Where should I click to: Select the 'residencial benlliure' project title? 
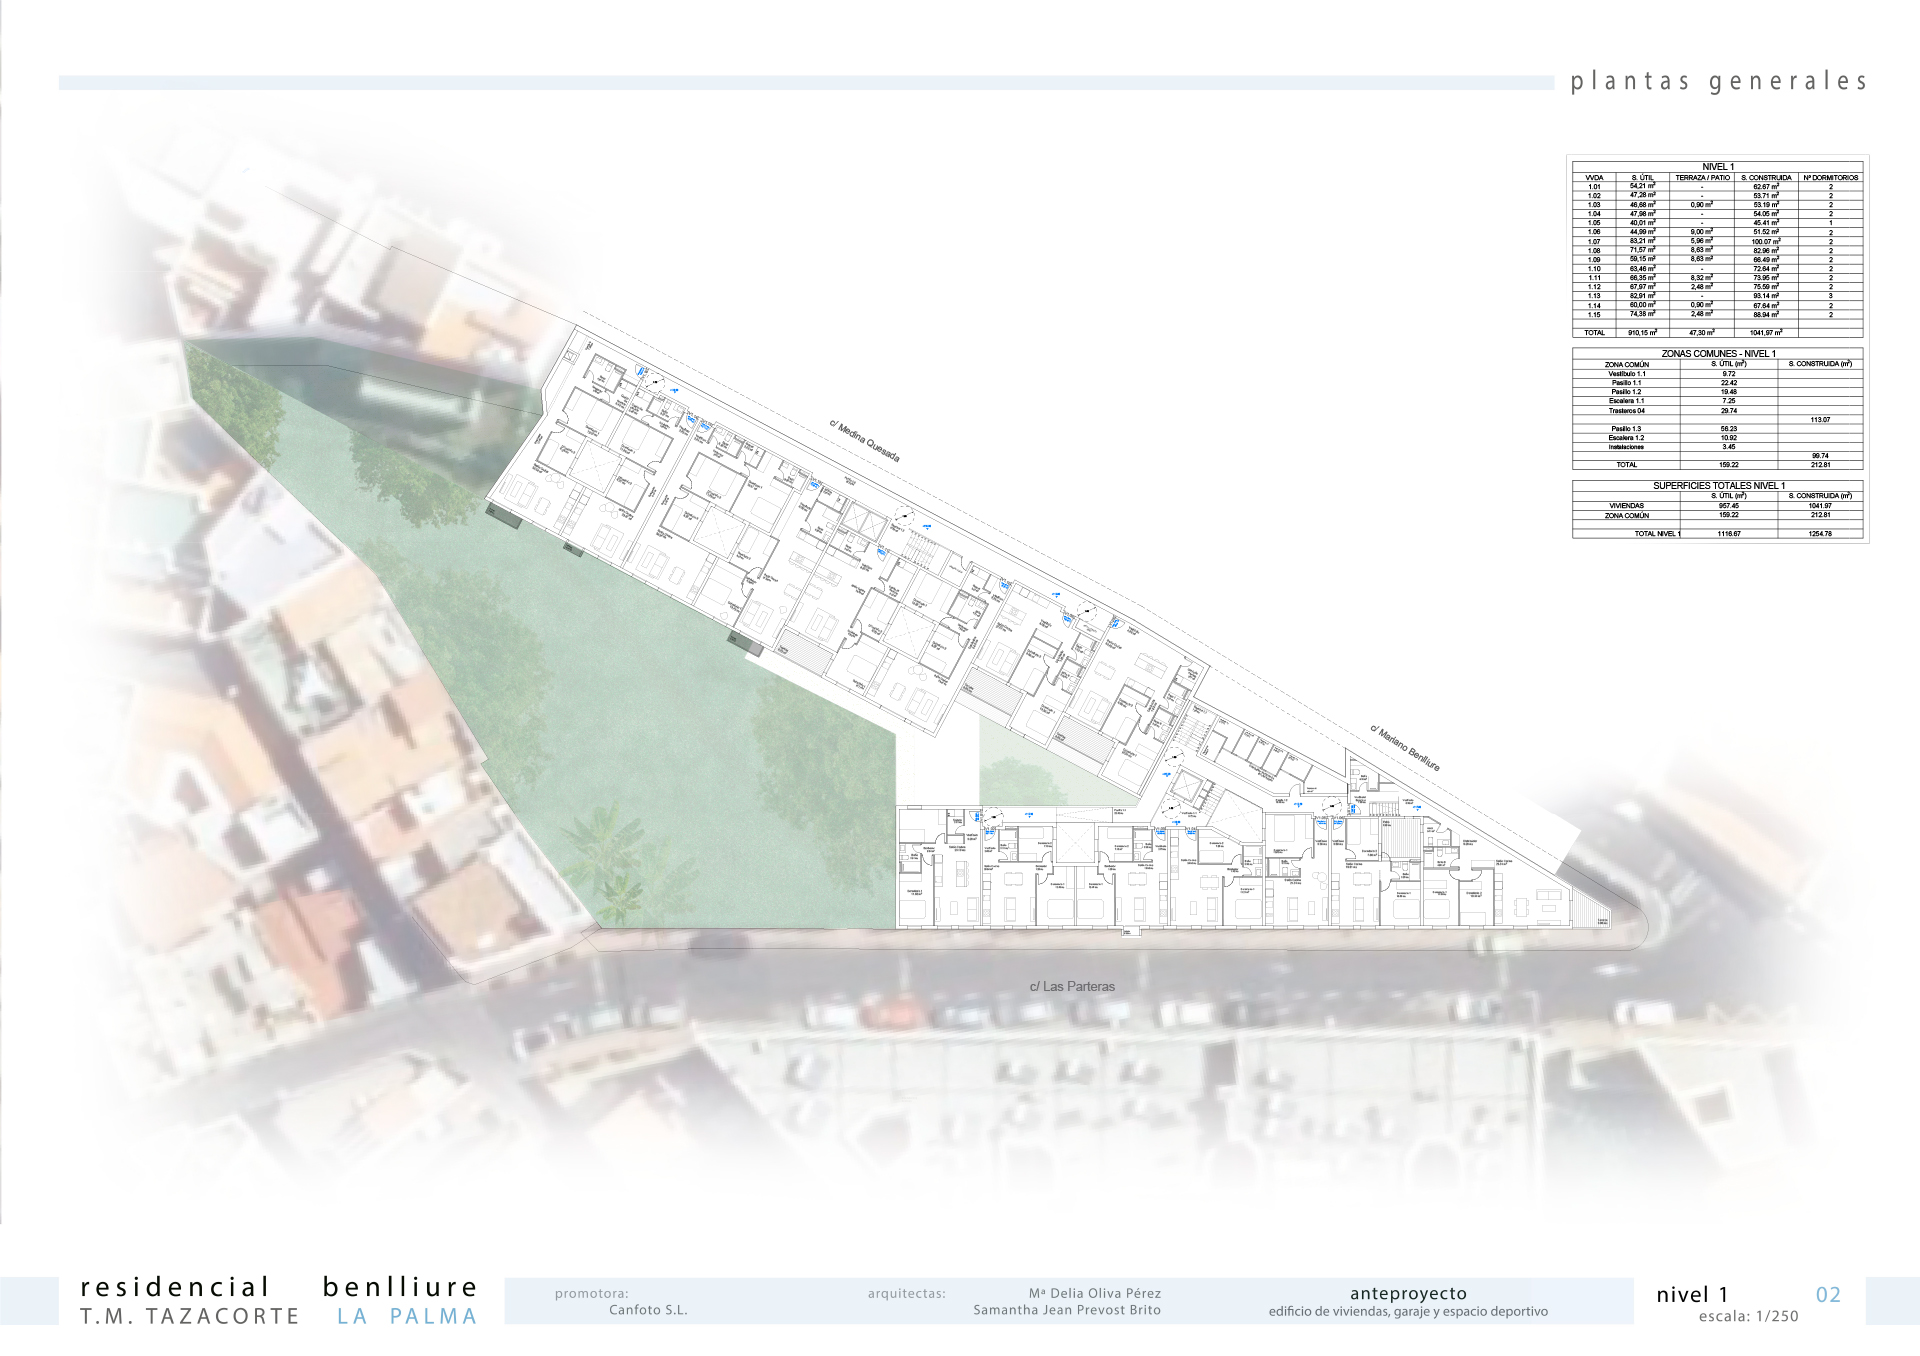pos(279,1287)
